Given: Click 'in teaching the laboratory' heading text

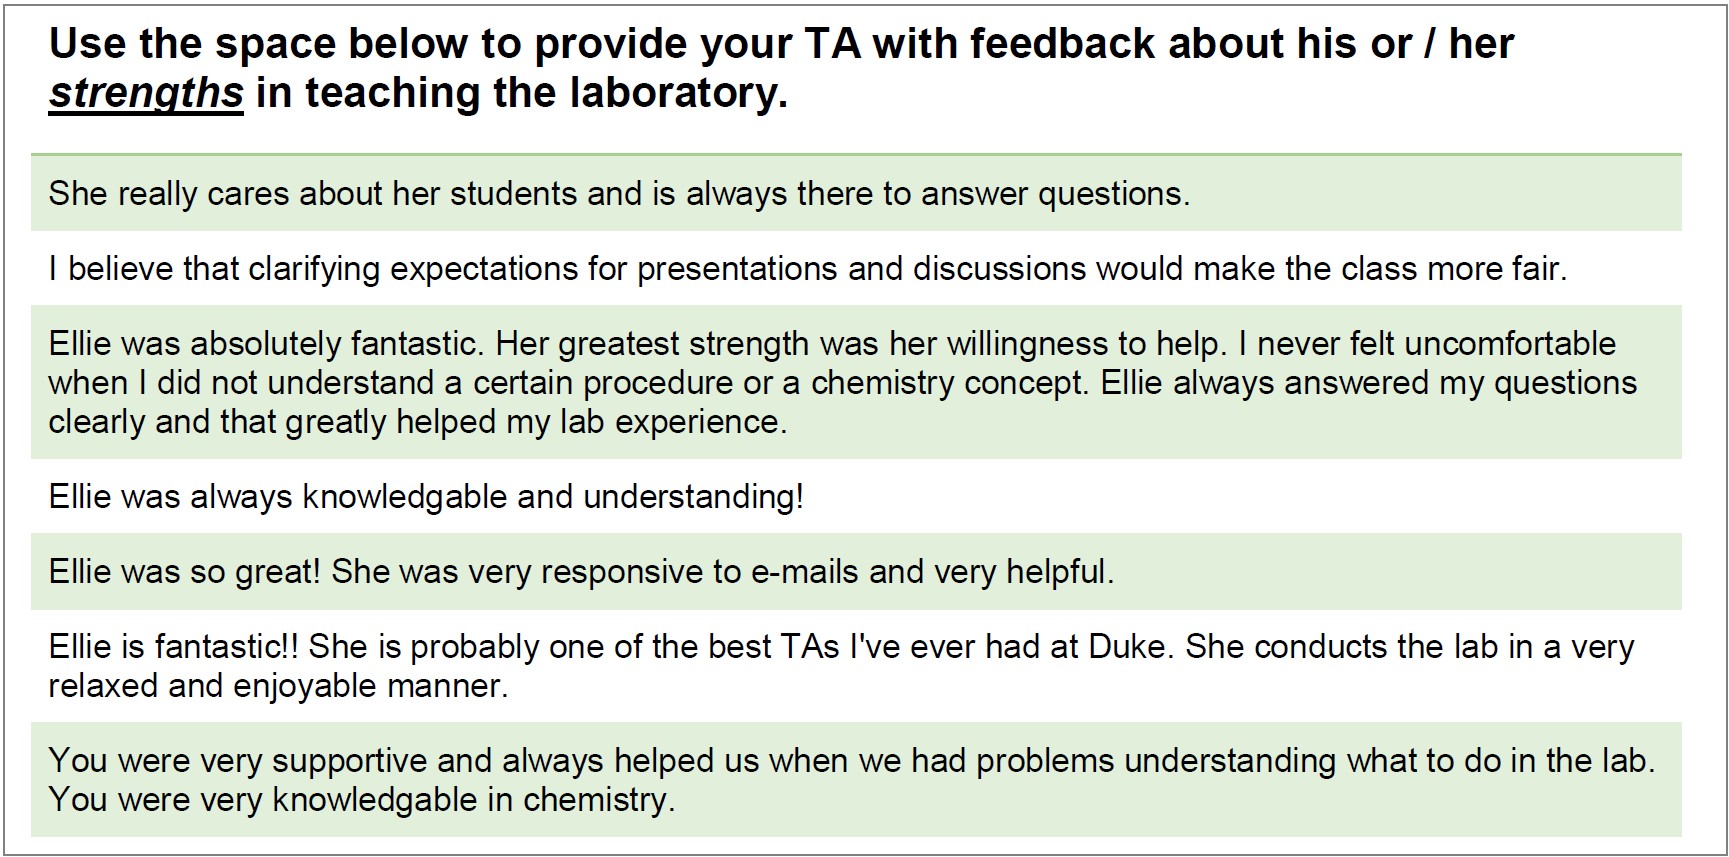Looking at the screenshot, I should (520, 93).
